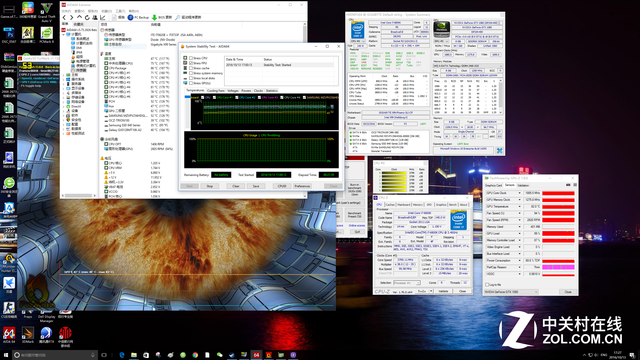Click GPU Core Clock red graph bar
The image size is (640, 360).
558,193
